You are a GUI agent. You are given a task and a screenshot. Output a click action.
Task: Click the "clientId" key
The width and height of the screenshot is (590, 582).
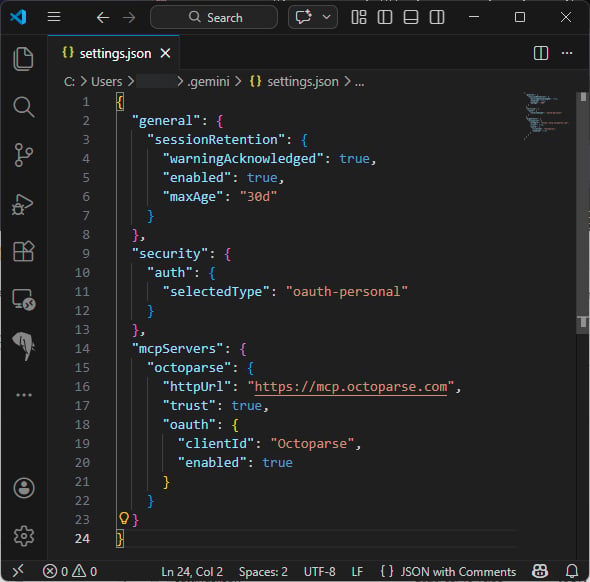click(216, 444)
